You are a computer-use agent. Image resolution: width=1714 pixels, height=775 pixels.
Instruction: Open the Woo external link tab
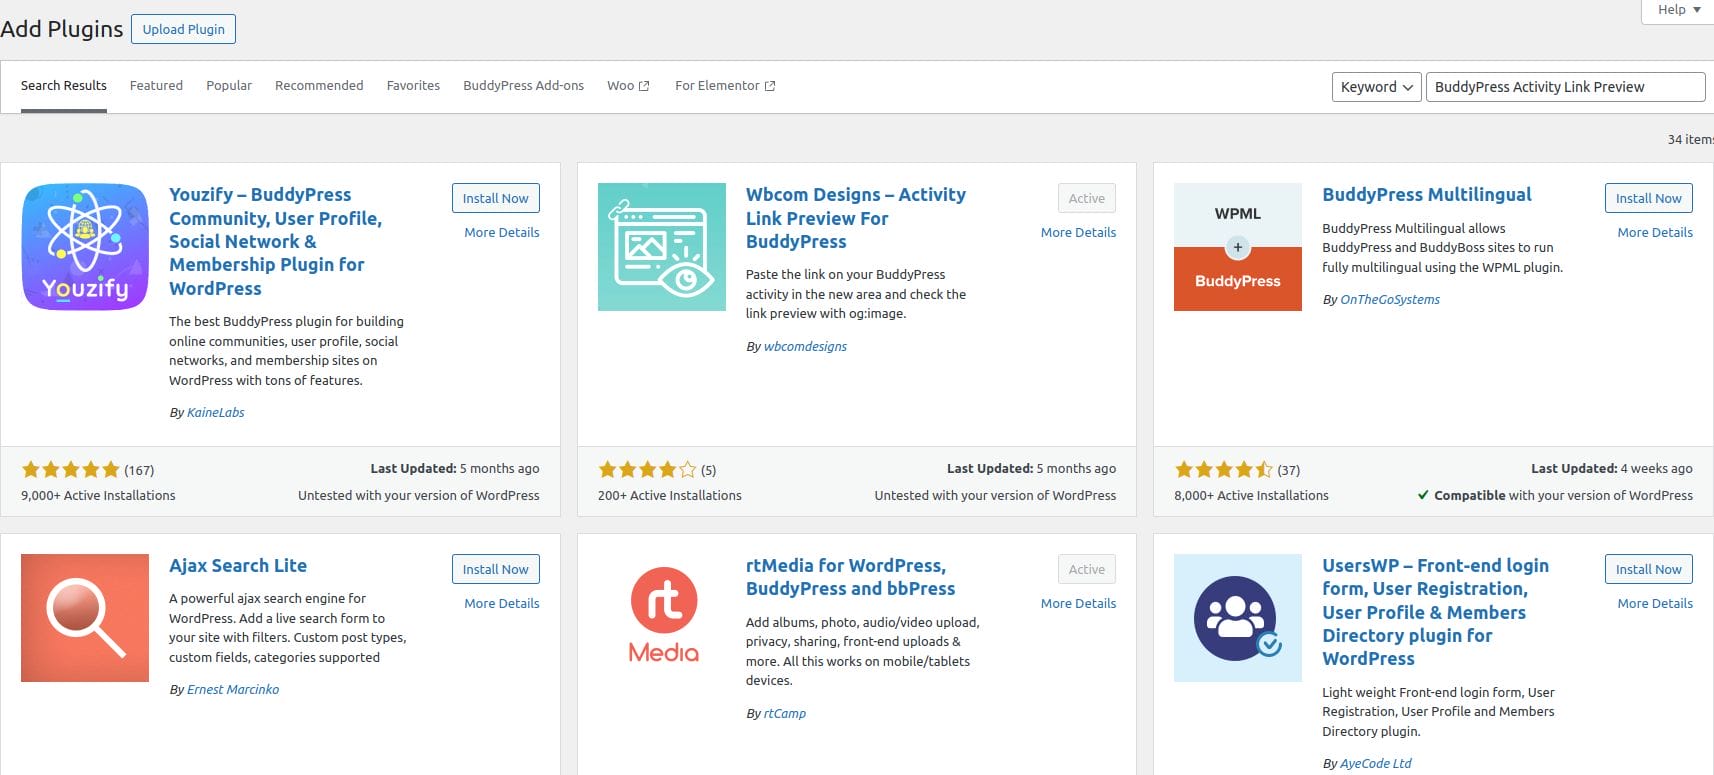click(627, 86)
